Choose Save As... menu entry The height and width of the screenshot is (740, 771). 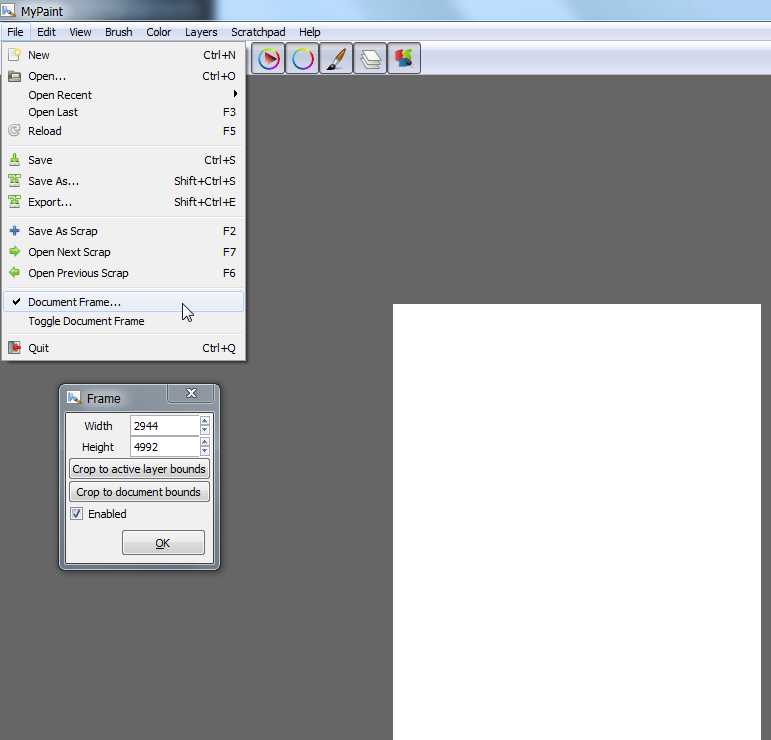(x=123, y=181)
